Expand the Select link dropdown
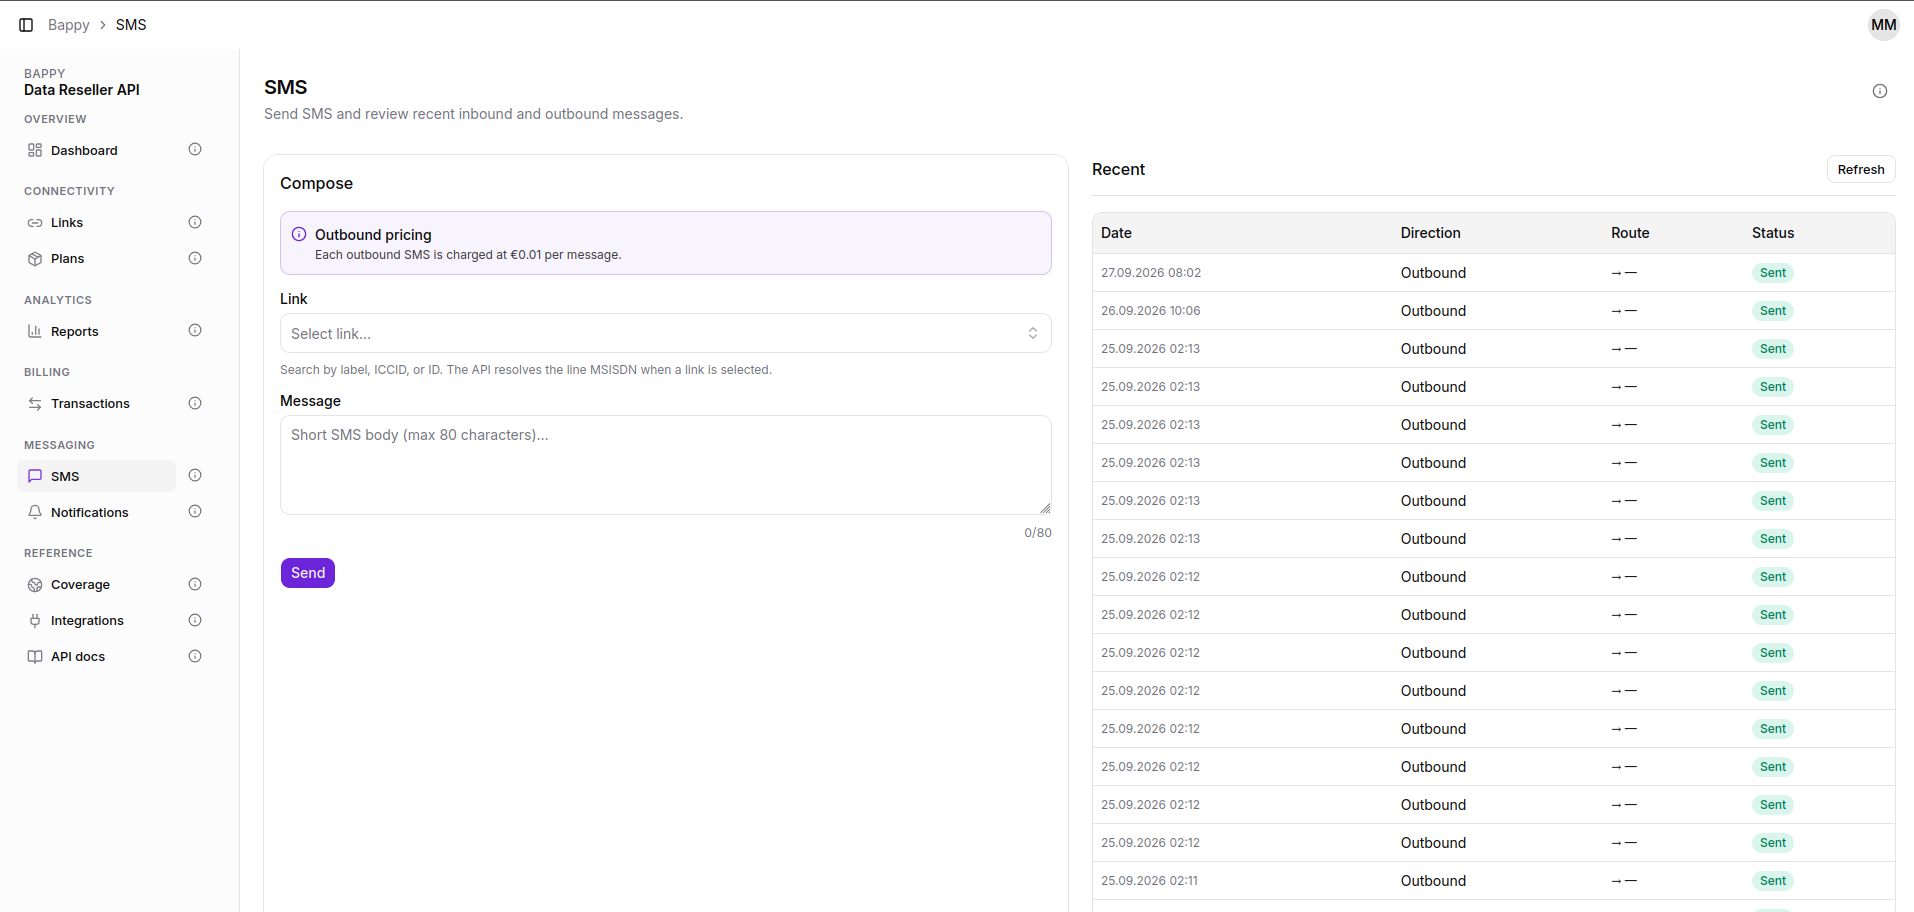This screenshot has width=1914, height=912. click(666, 334)
